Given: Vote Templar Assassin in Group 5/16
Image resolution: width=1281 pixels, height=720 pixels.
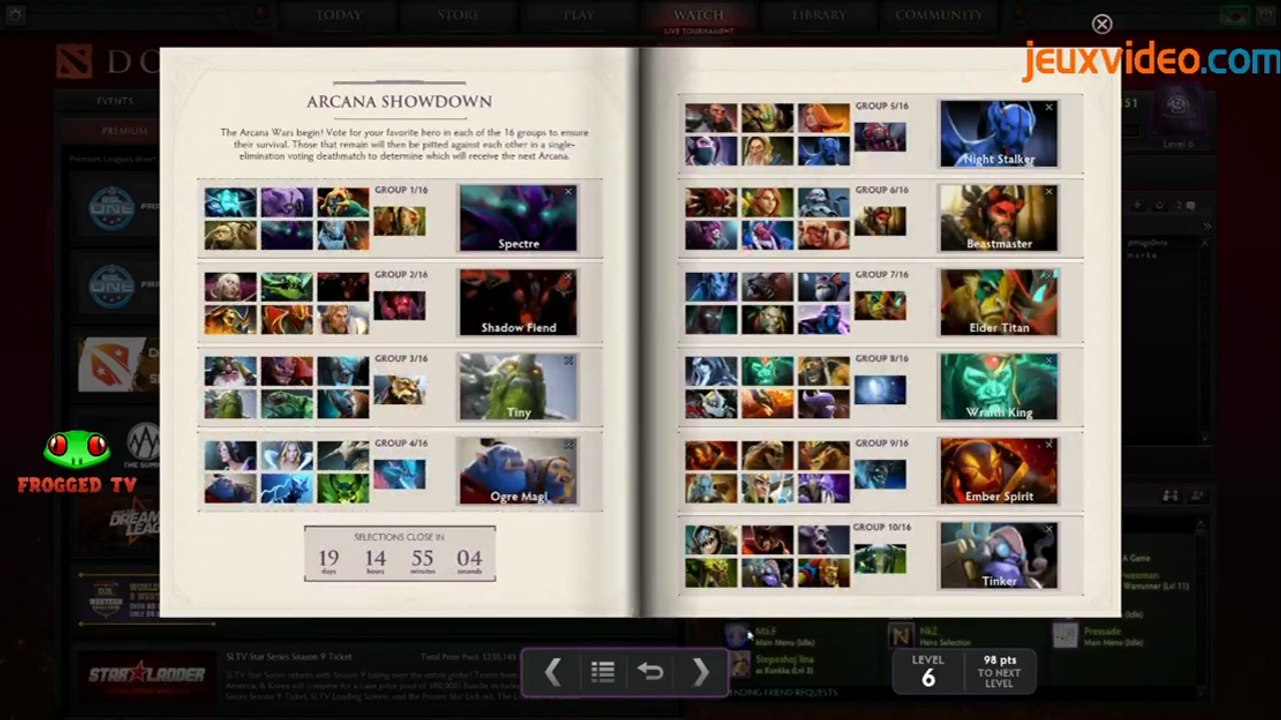Looking at the screenshot, I should click(711, 150).
